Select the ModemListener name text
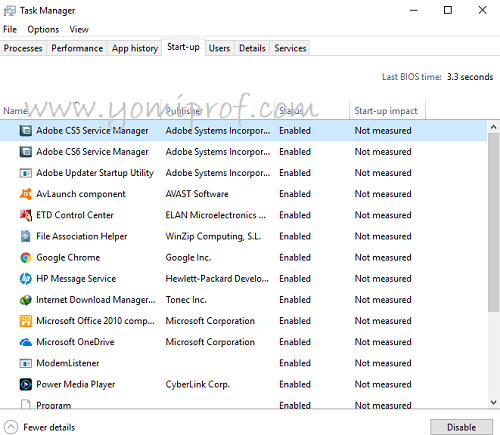Image resolution: width=500 pixels, height=435 pixels. 68,363
